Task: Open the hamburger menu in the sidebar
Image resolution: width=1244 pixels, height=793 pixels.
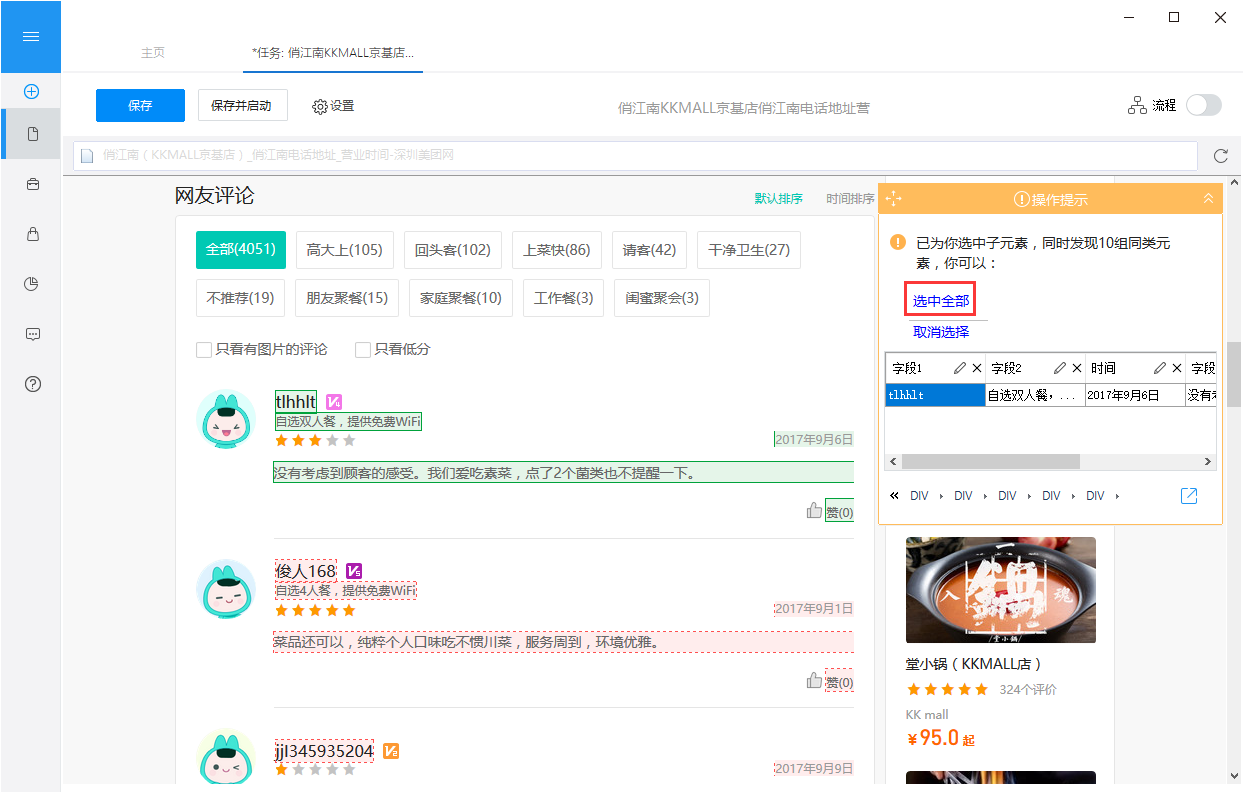Action: [x=31, y=37]
